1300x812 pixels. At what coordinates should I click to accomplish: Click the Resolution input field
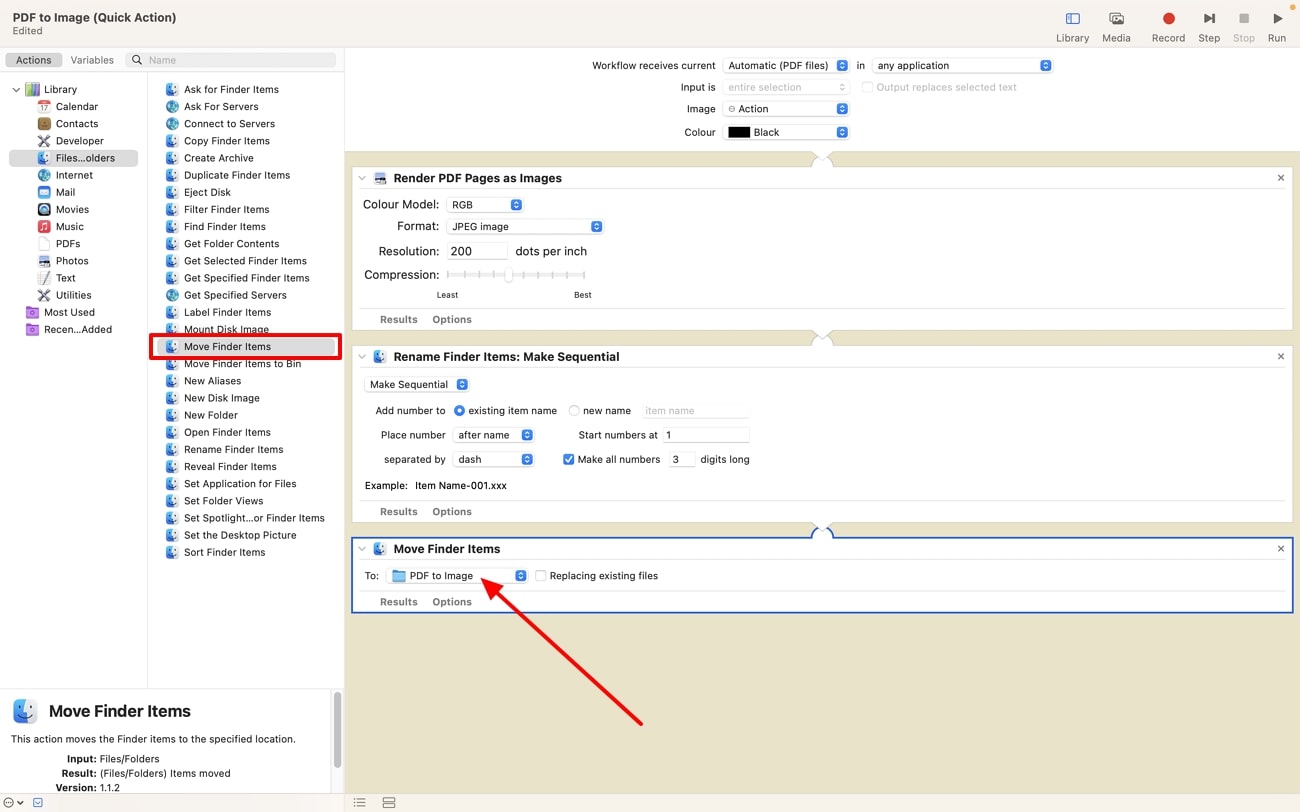pyautogui.click(x=478, y=252)
